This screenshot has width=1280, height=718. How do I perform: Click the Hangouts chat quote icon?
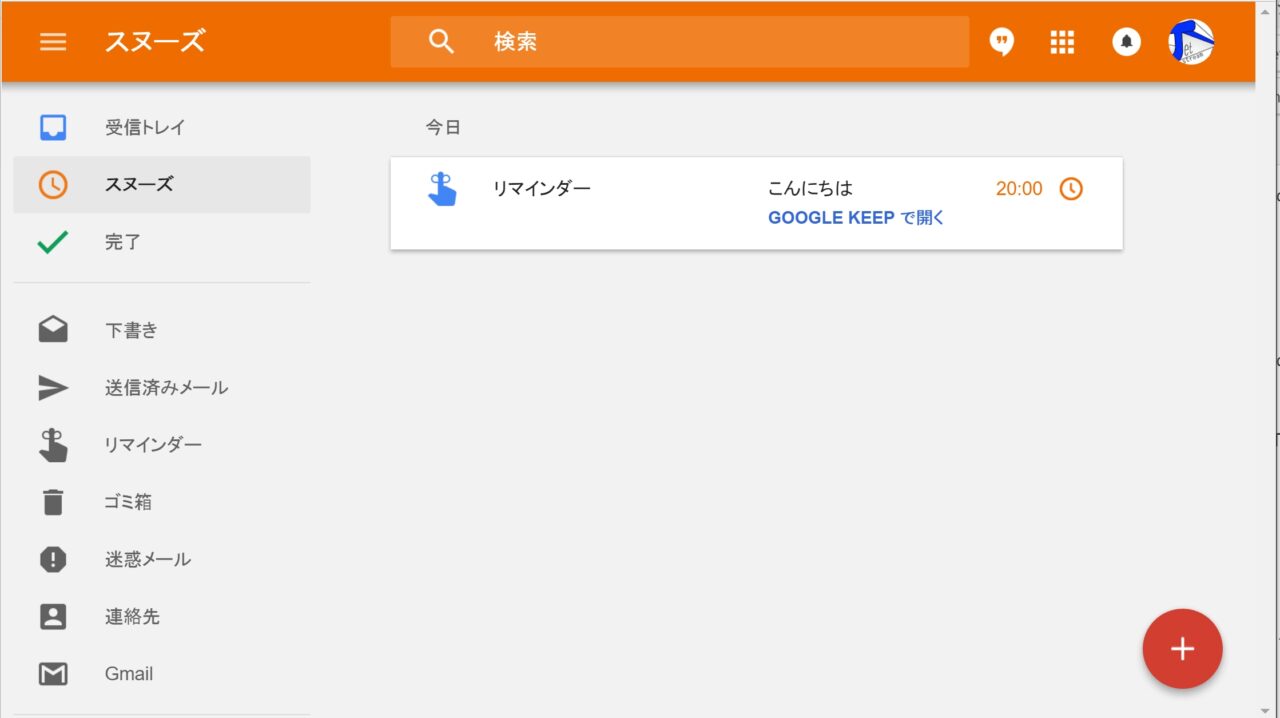[x=1001, y=42]
